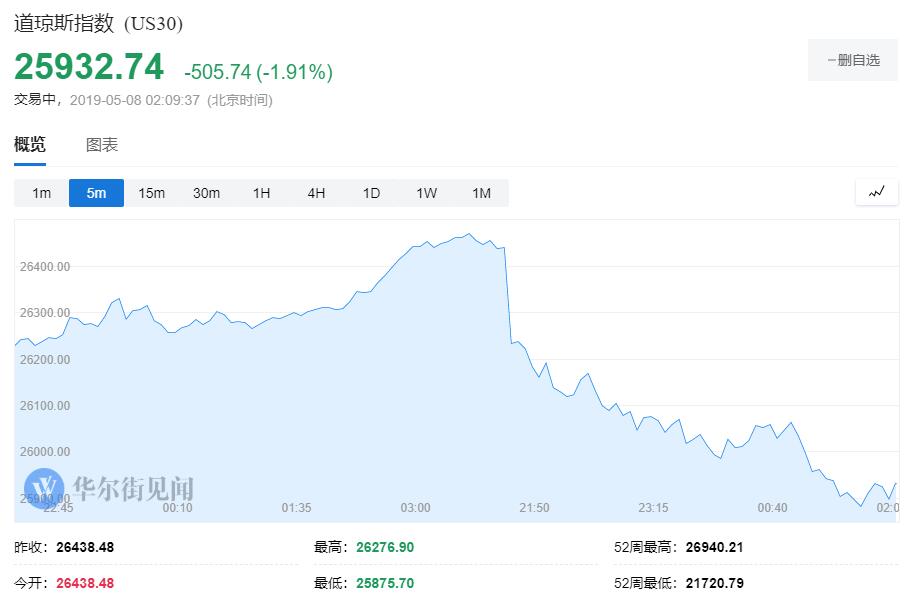
Task: Click the 删自选 button
Action: click(x=853, y=60)
